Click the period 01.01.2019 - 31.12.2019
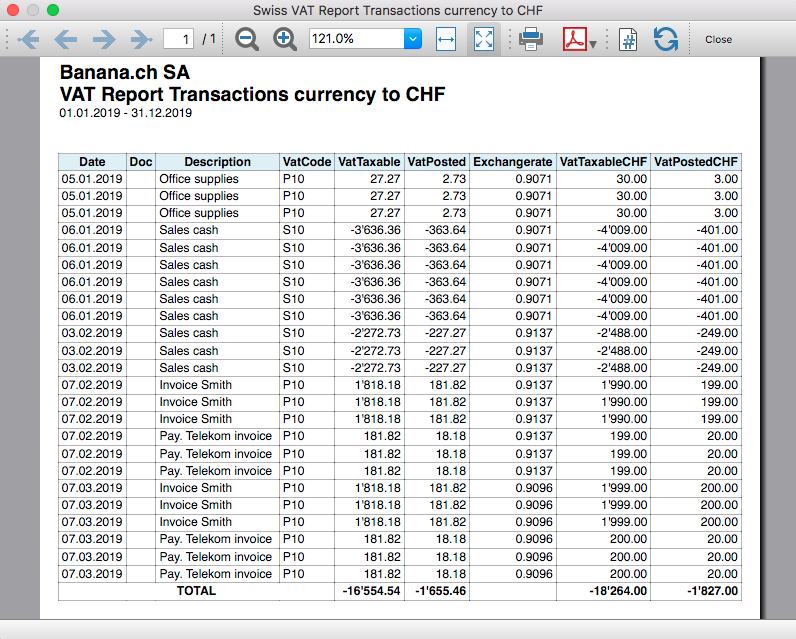 [x=125, y=113]
